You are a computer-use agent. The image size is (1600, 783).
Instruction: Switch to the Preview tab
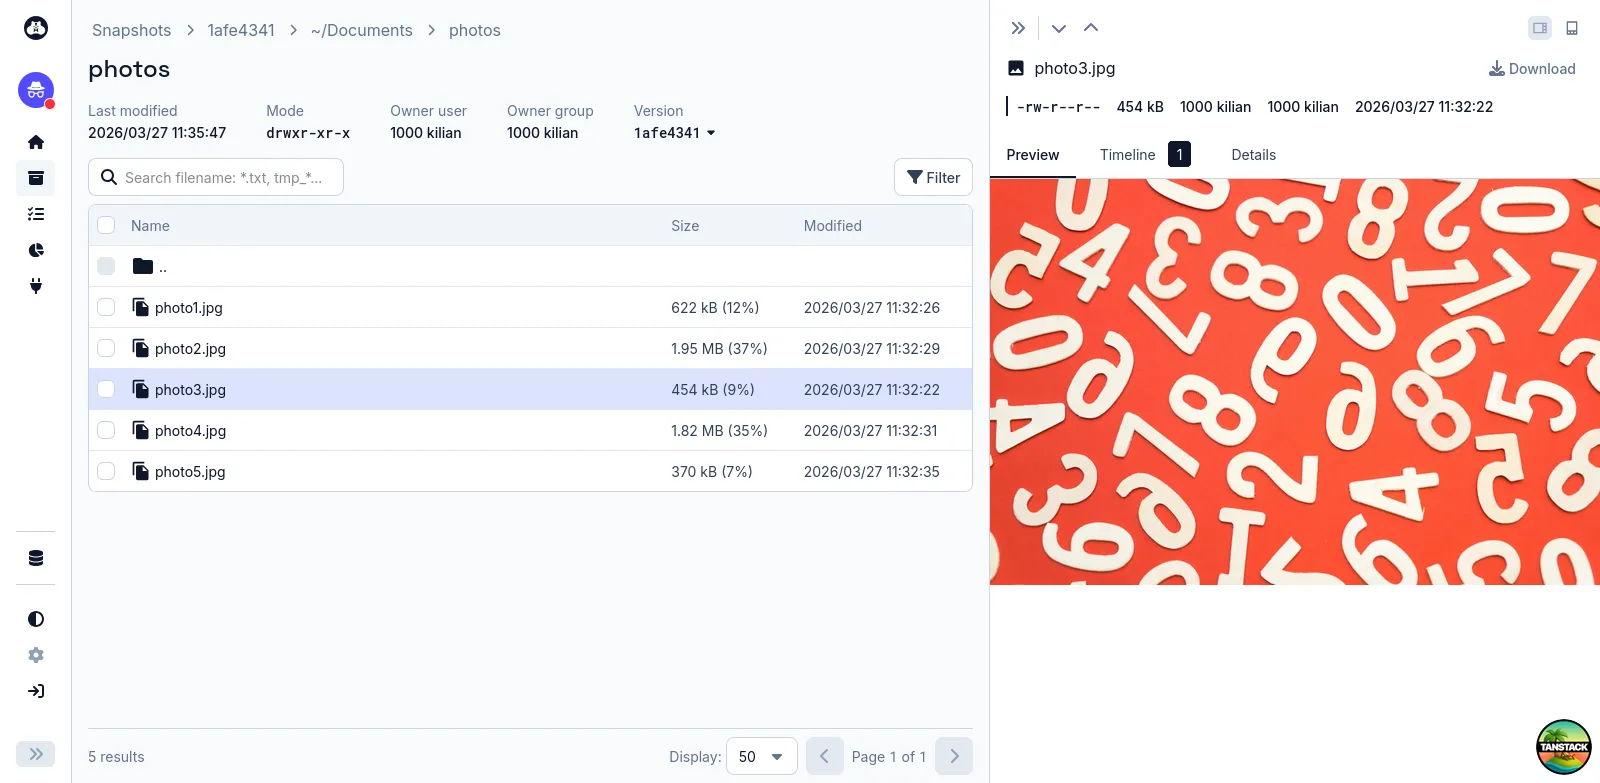point(1033,155)
